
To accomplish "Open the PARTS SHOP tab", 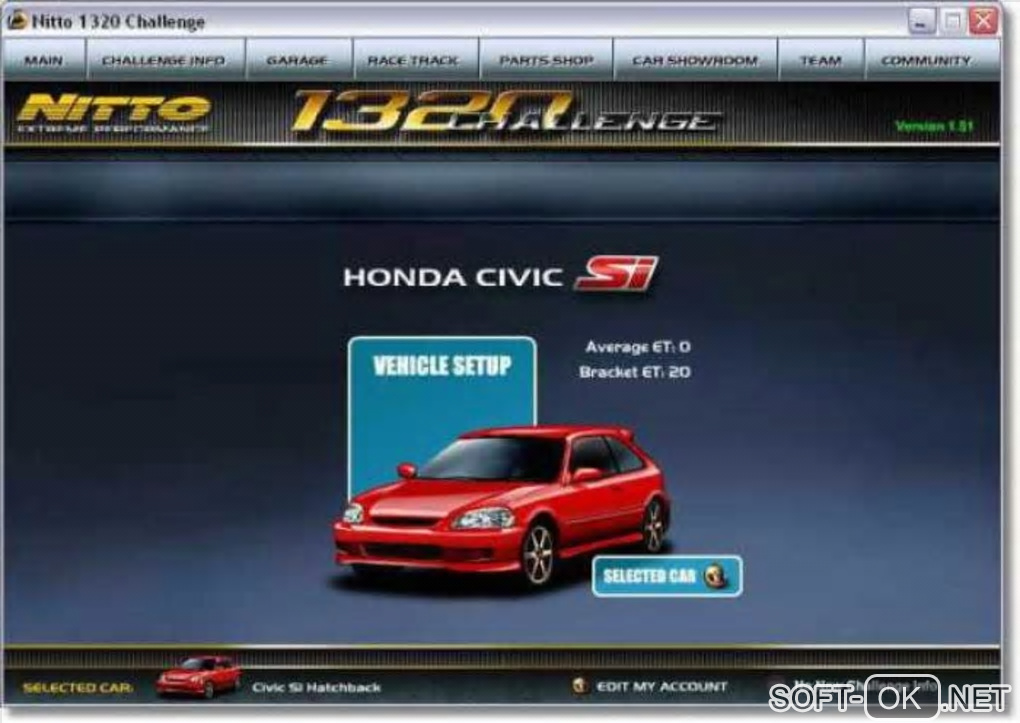I will [x=546, y=60].
